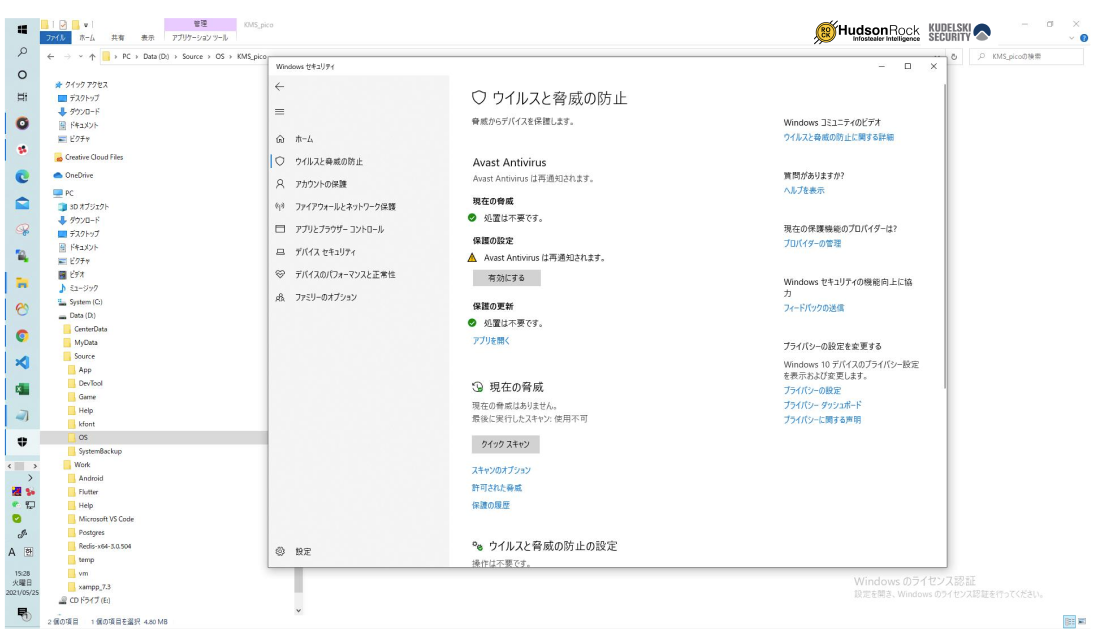
Task: Select OneDrive in navigation tree
Action: point(79,175)
